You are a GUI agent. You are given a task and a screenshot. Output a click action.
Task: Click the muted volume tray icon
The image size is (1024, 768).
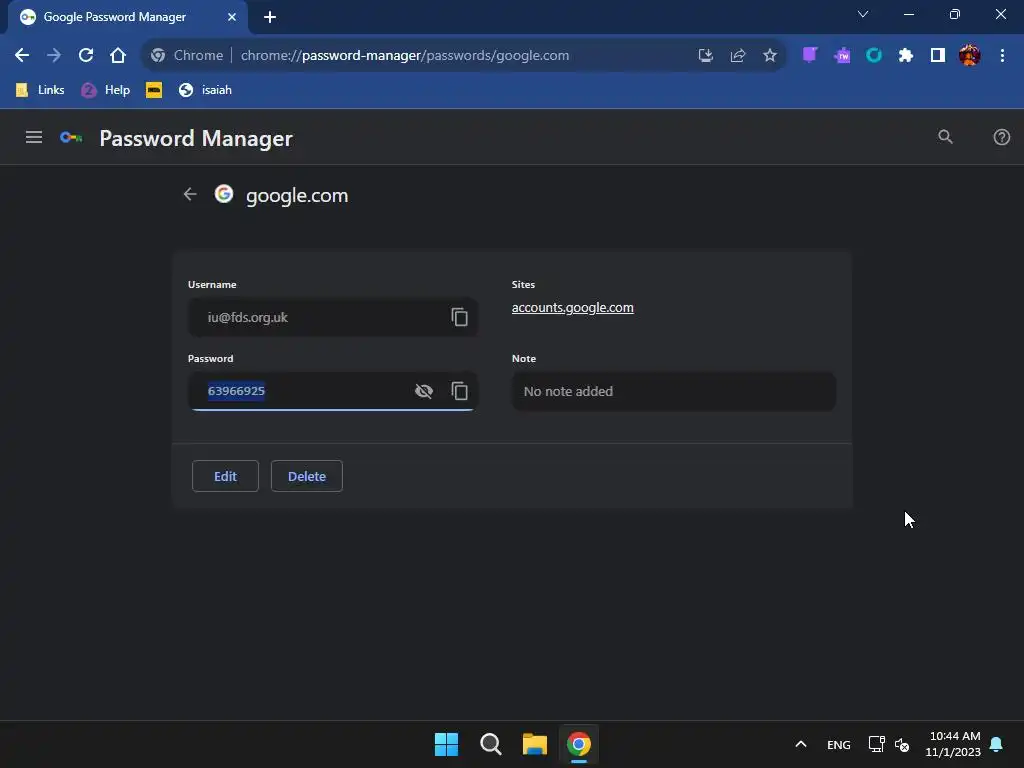coord(902,744)
